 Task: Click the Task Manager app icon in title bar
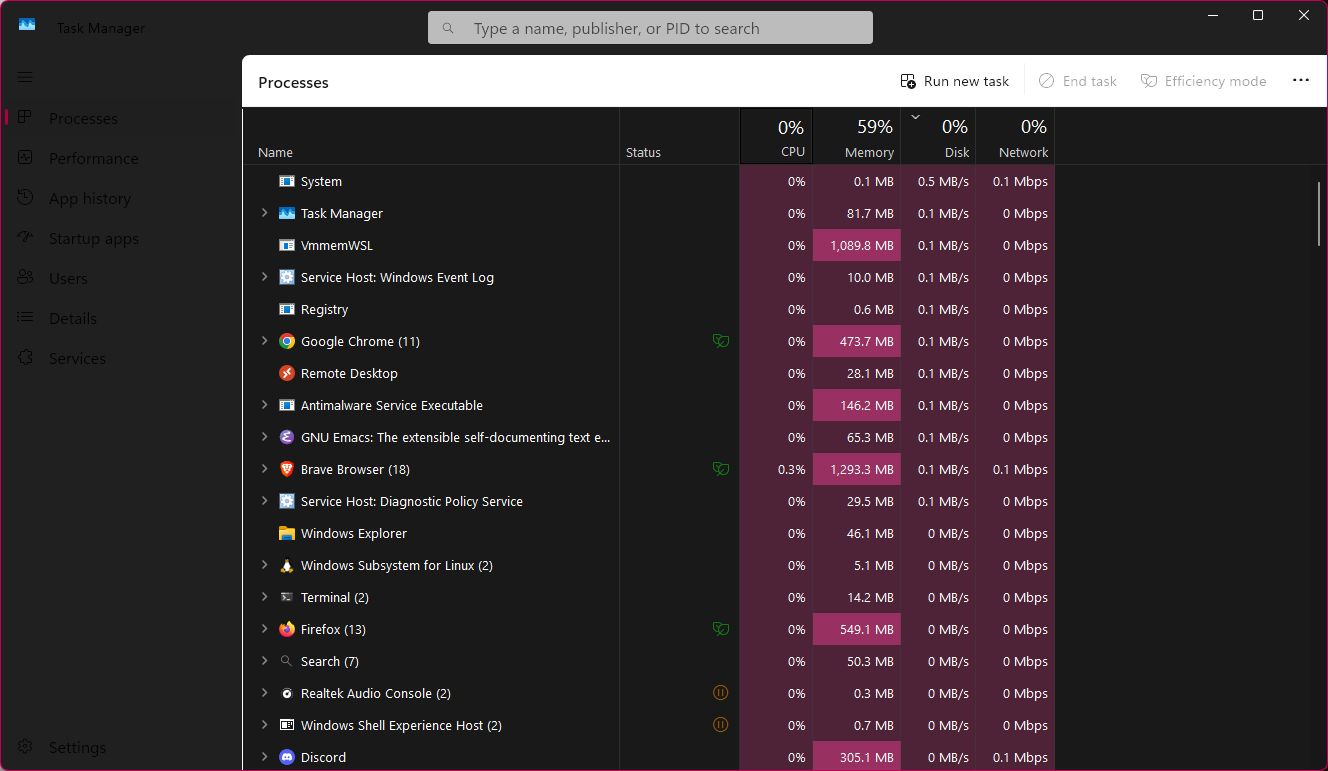pyautogui.click(x=27, y=24)
